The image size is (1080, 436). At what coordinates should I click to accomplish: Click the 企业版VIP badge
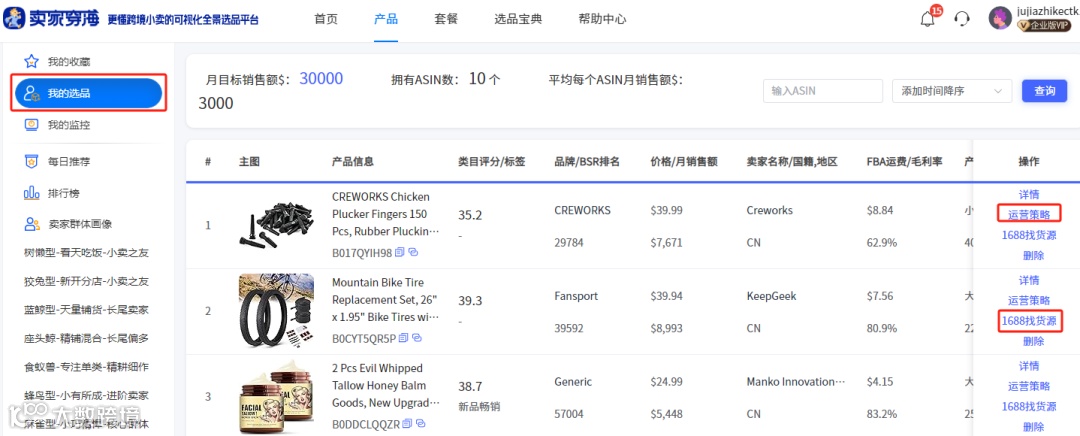(1043, 25)
